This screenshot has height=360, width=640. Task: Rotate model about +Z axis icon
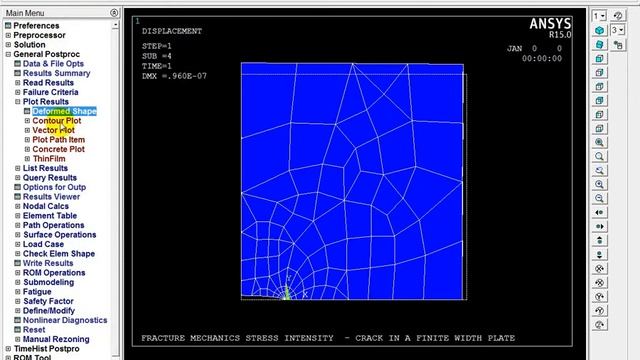[x=599, y=324]
